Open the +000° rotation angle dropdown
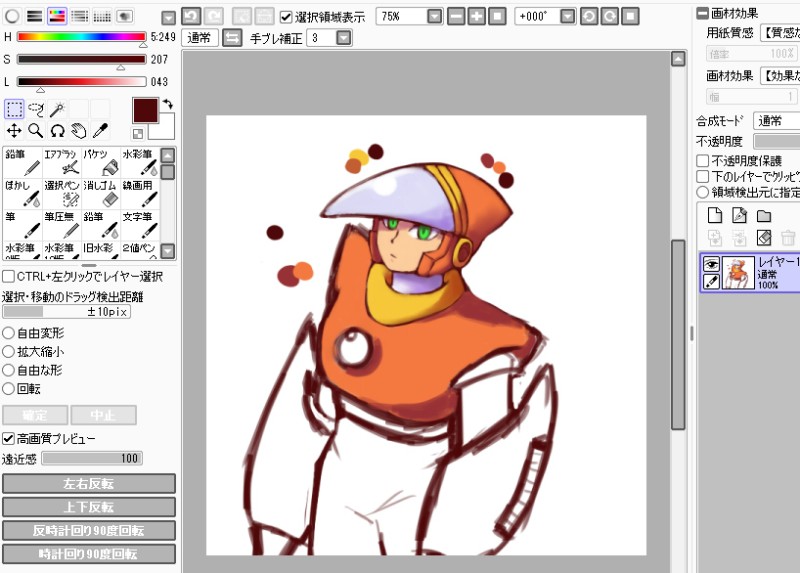The image size is (800, 573). pos(567,16)
